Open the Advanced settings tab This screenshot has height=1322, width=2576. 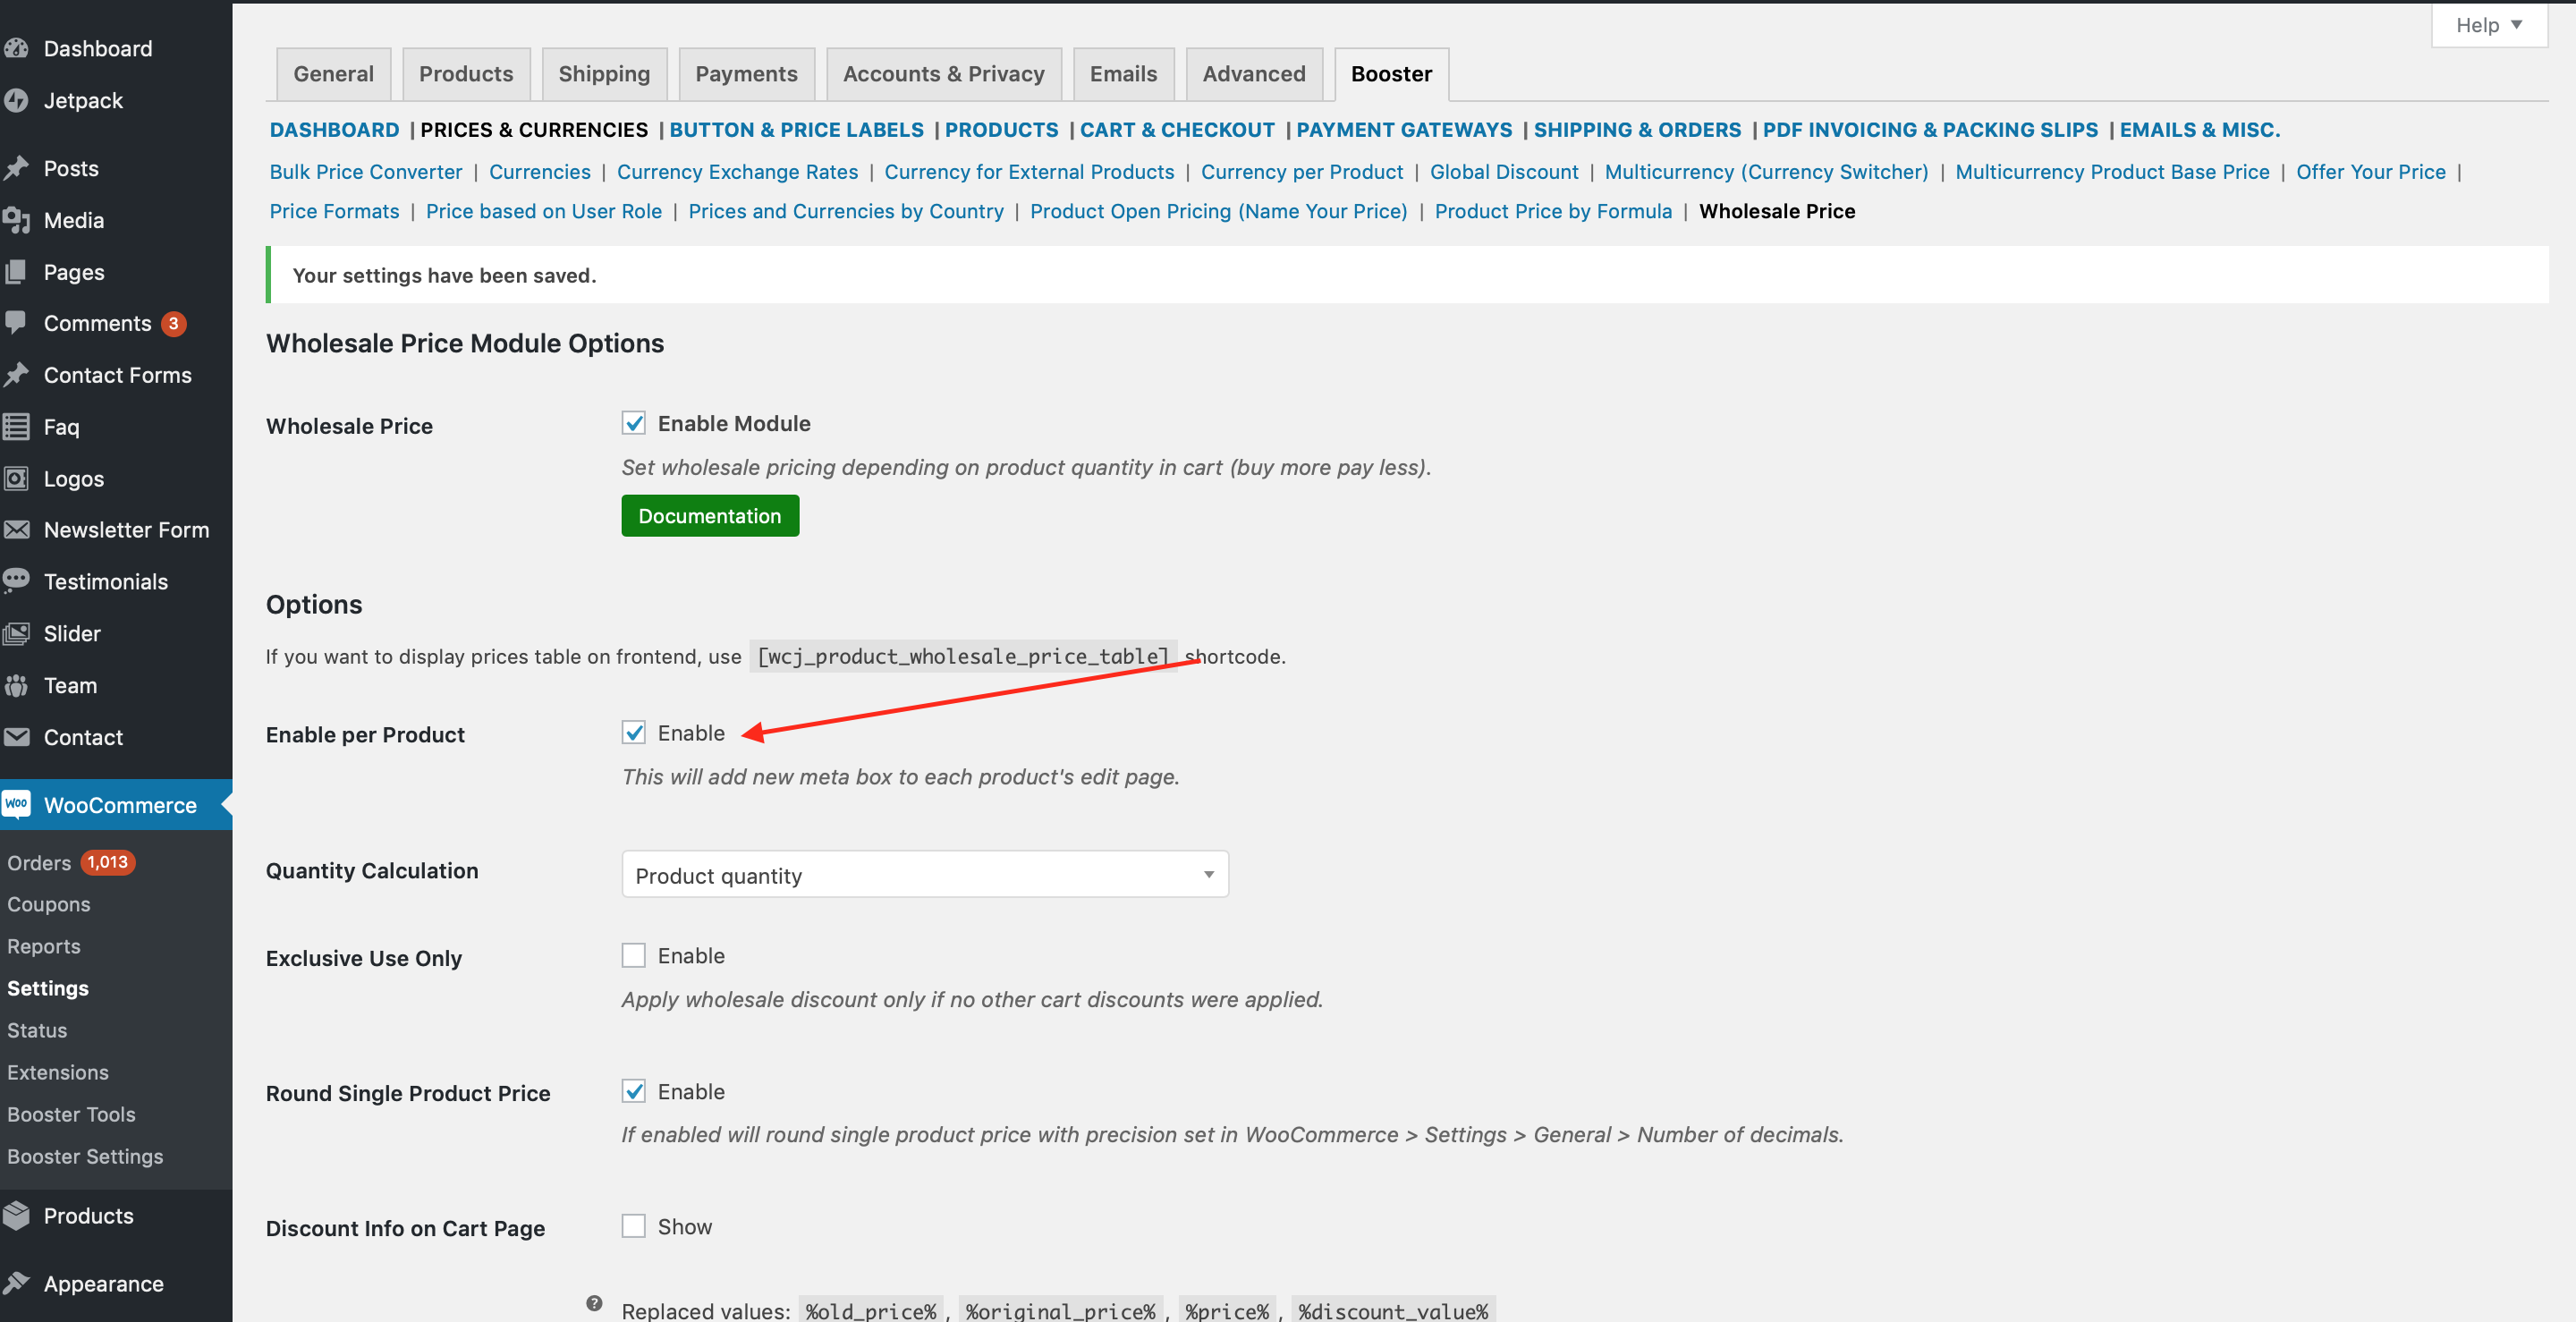tap(1254, 74)
